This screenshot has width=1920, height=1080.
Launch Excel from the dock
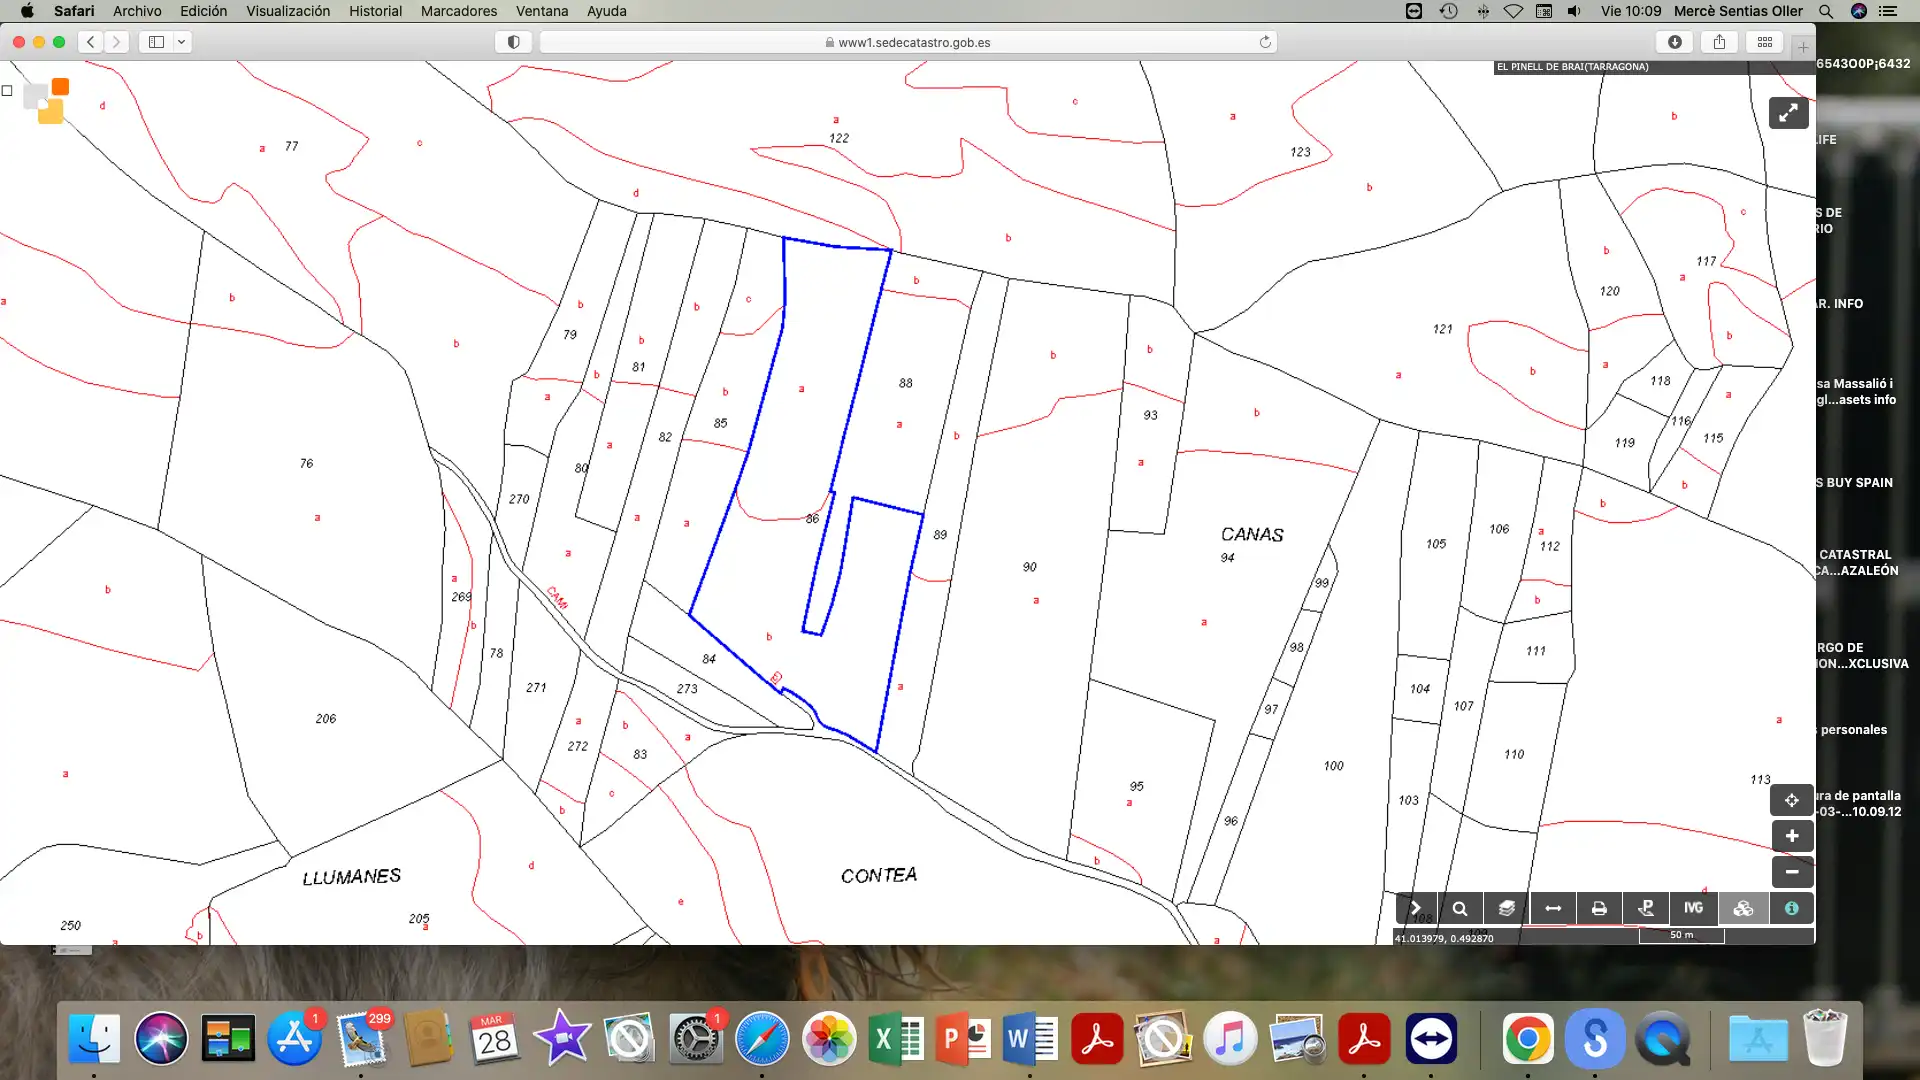896,1038
